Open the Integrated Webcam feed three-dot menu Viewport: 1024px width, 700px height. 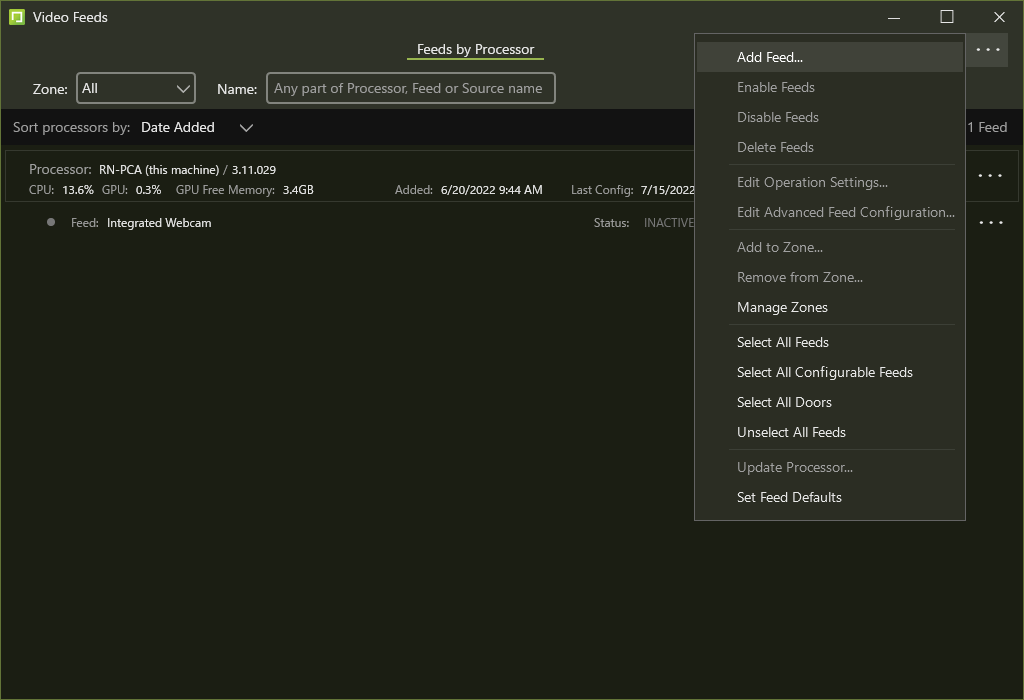coord(990,223)
